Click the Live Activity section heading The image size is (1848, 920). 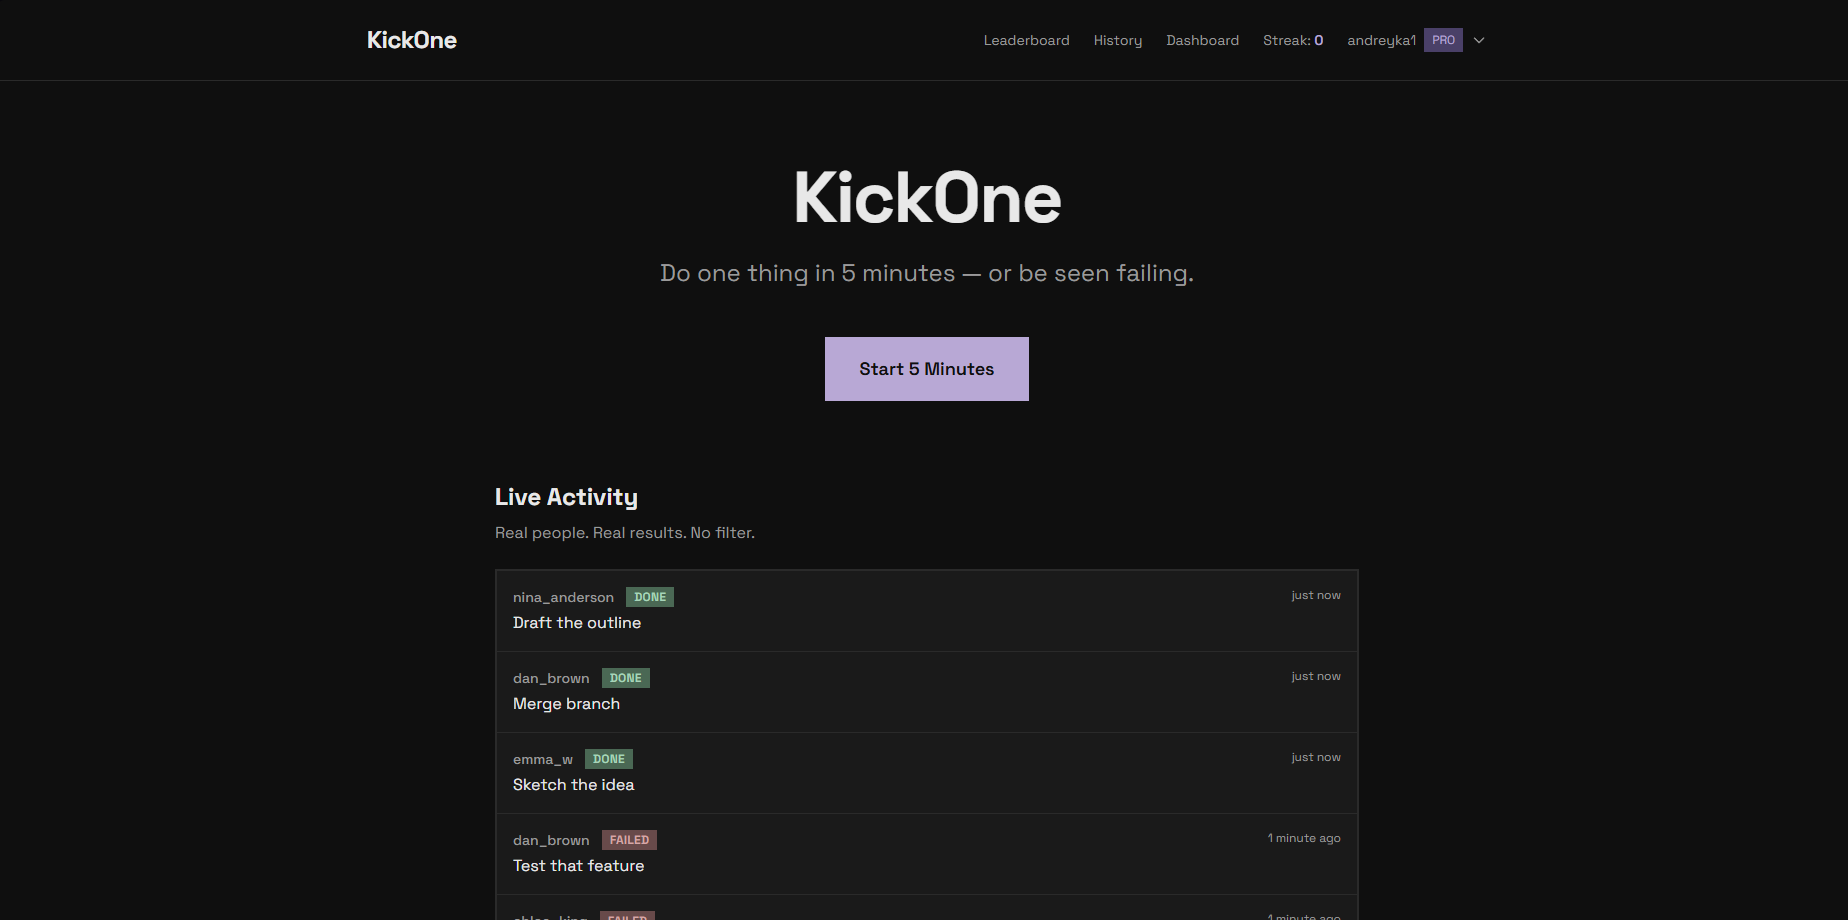(566, 496)
